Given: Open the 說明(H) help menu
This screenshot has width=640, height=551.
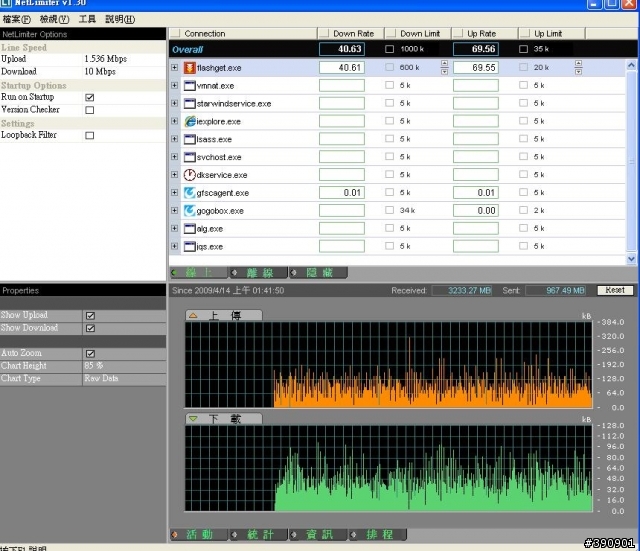Looking at the screenshot, I should coord(120,19).
